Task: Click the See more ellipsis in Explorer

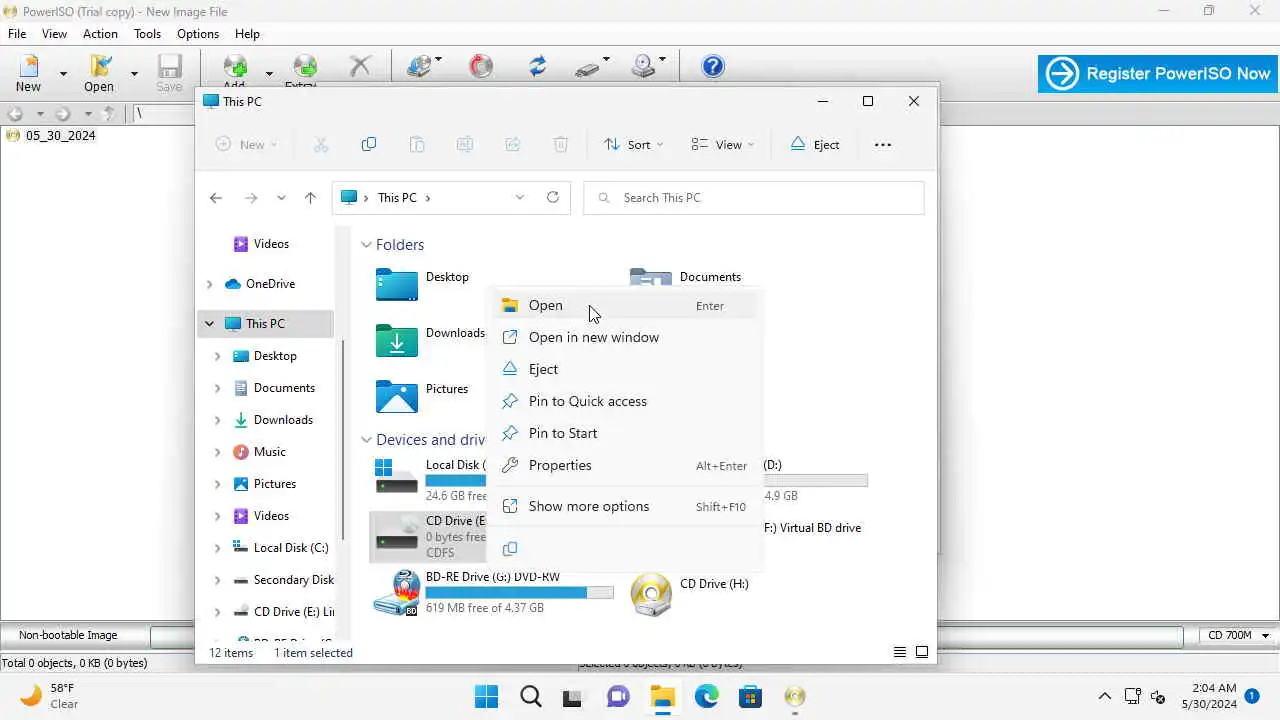Action: (883, 144)
